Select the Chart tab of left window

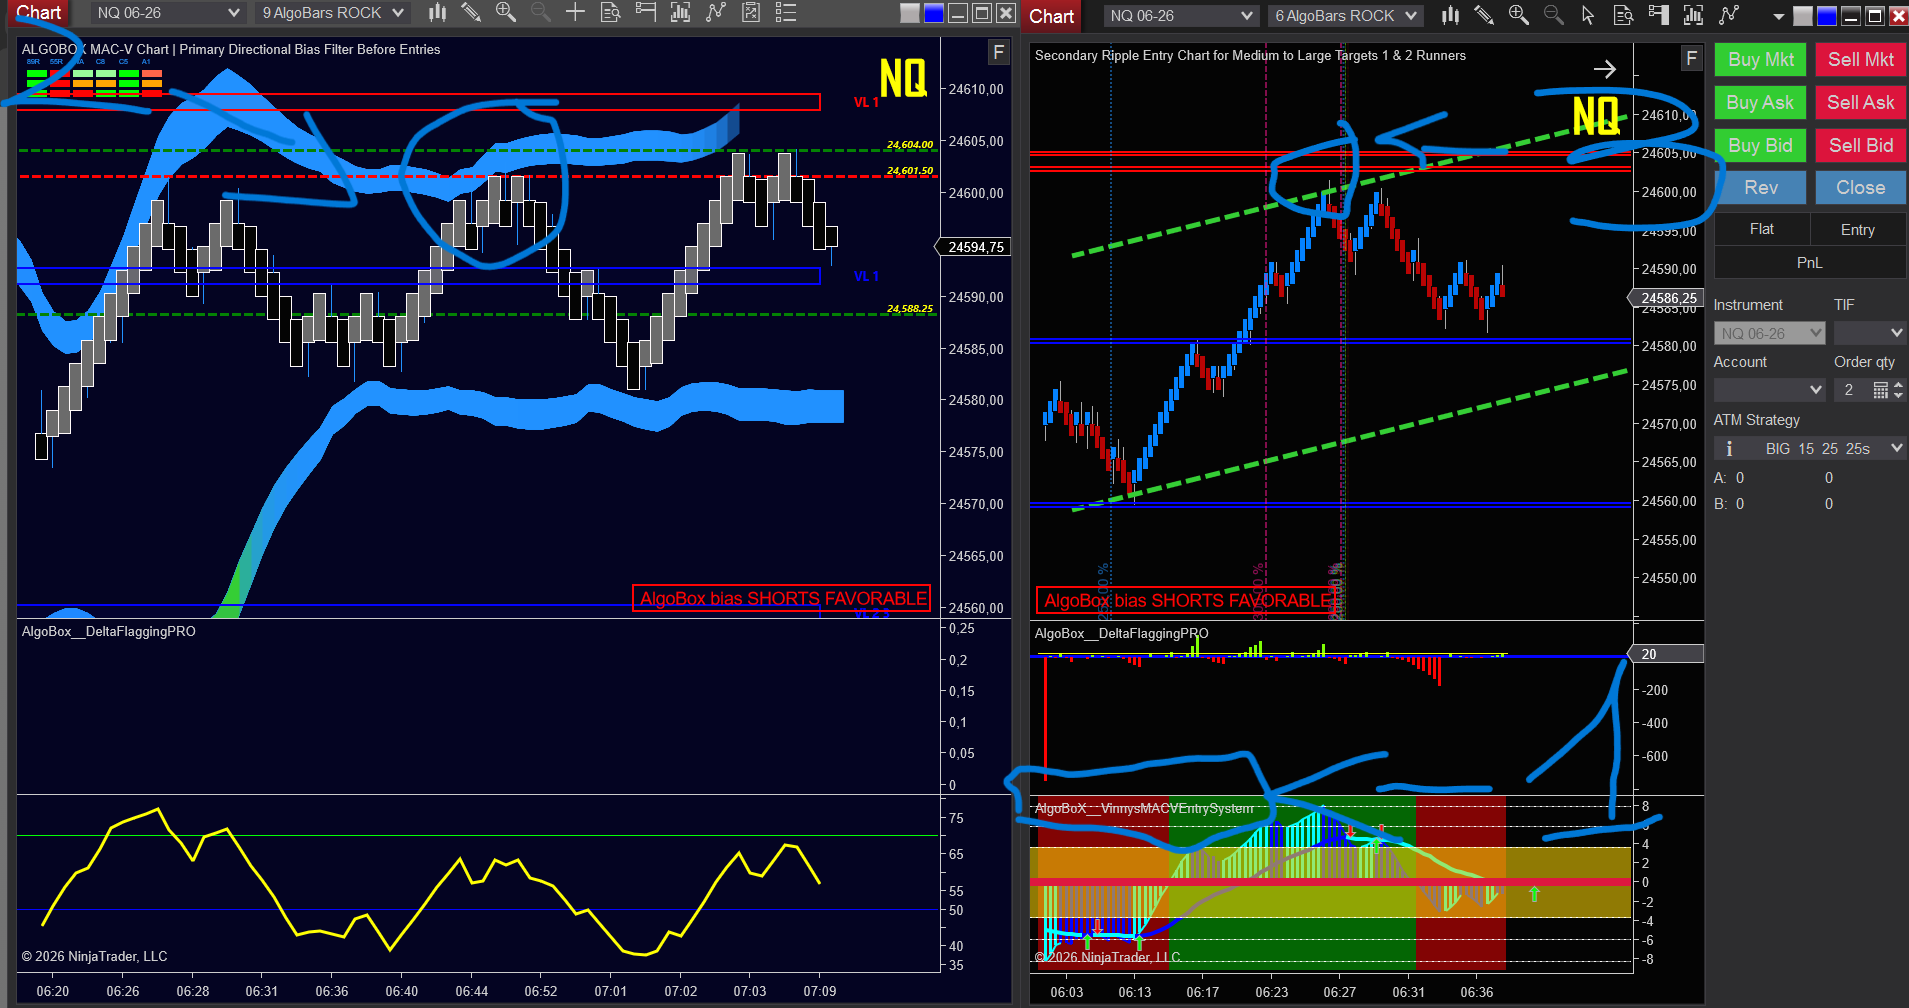(39, 13)
